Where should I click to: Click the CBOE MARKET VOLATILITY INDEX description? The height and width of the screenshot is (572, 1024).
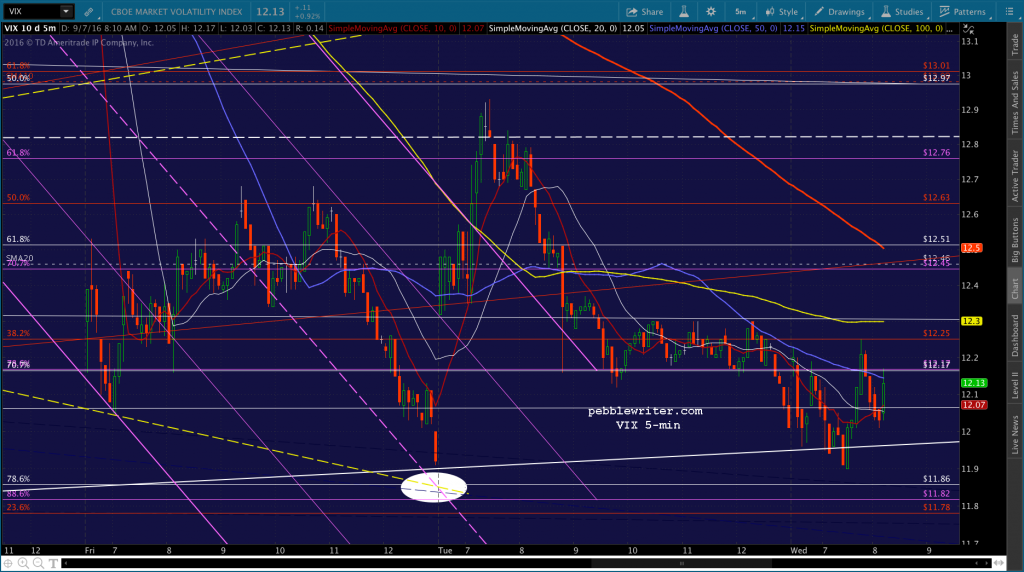(x=176, y=12)
